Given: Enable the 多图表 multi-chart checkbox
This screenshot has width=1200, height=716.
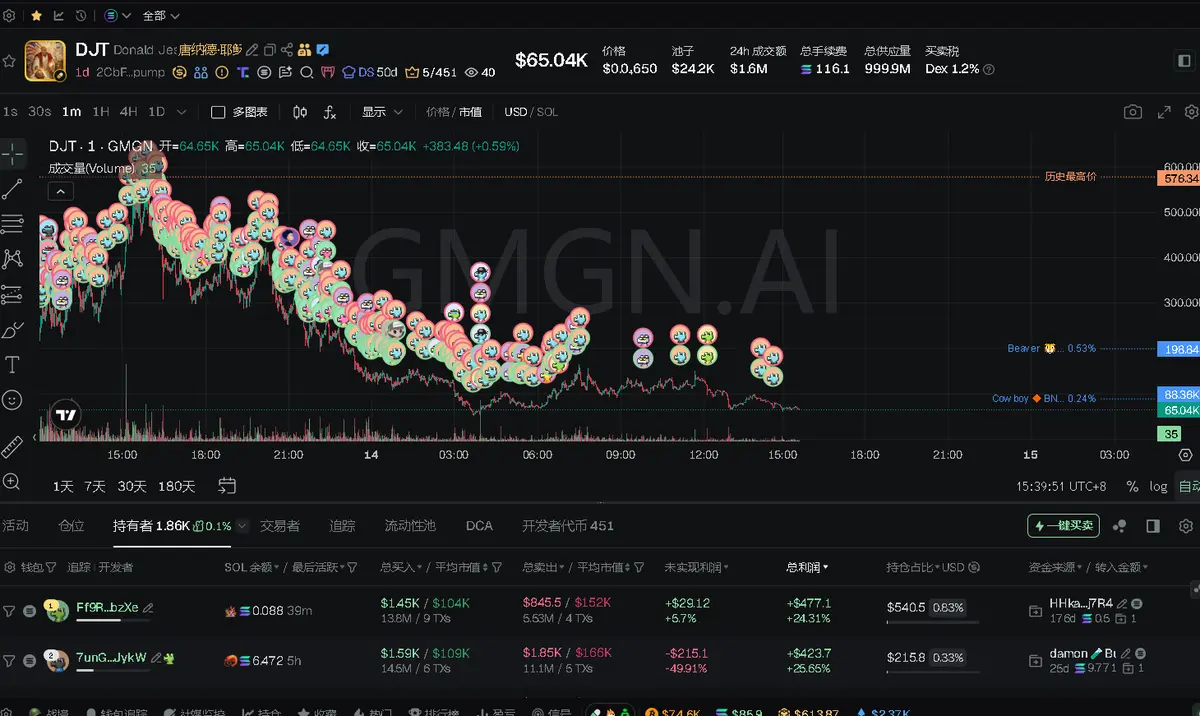Looking at the screenshot, I should (218, 112).
